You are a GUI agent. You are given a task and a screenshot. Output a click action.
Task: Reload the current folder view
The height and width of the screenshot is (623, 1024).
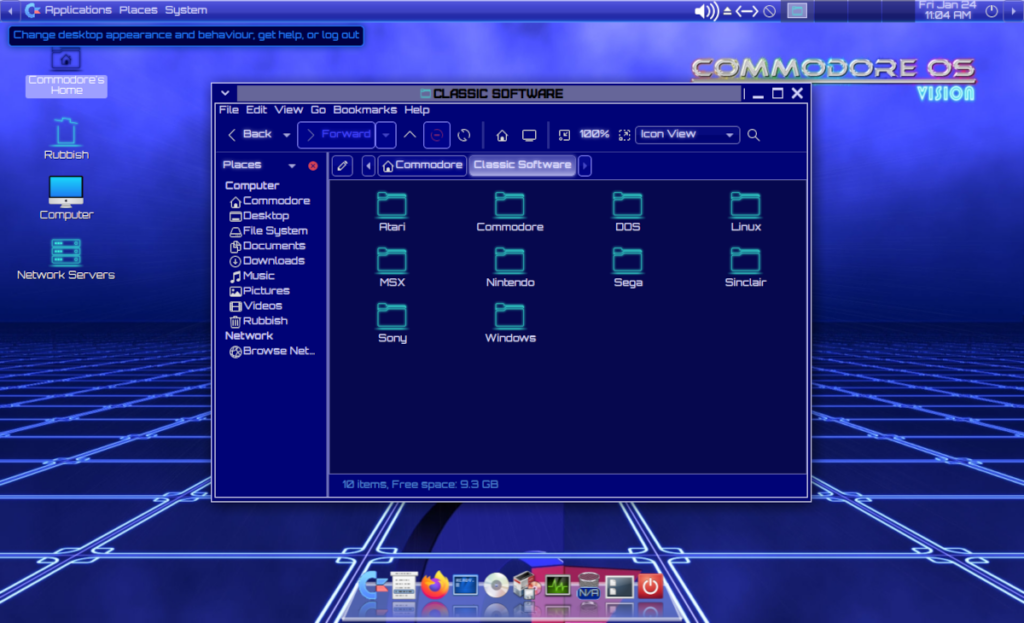pyautogui.click(x=464, y=135)
